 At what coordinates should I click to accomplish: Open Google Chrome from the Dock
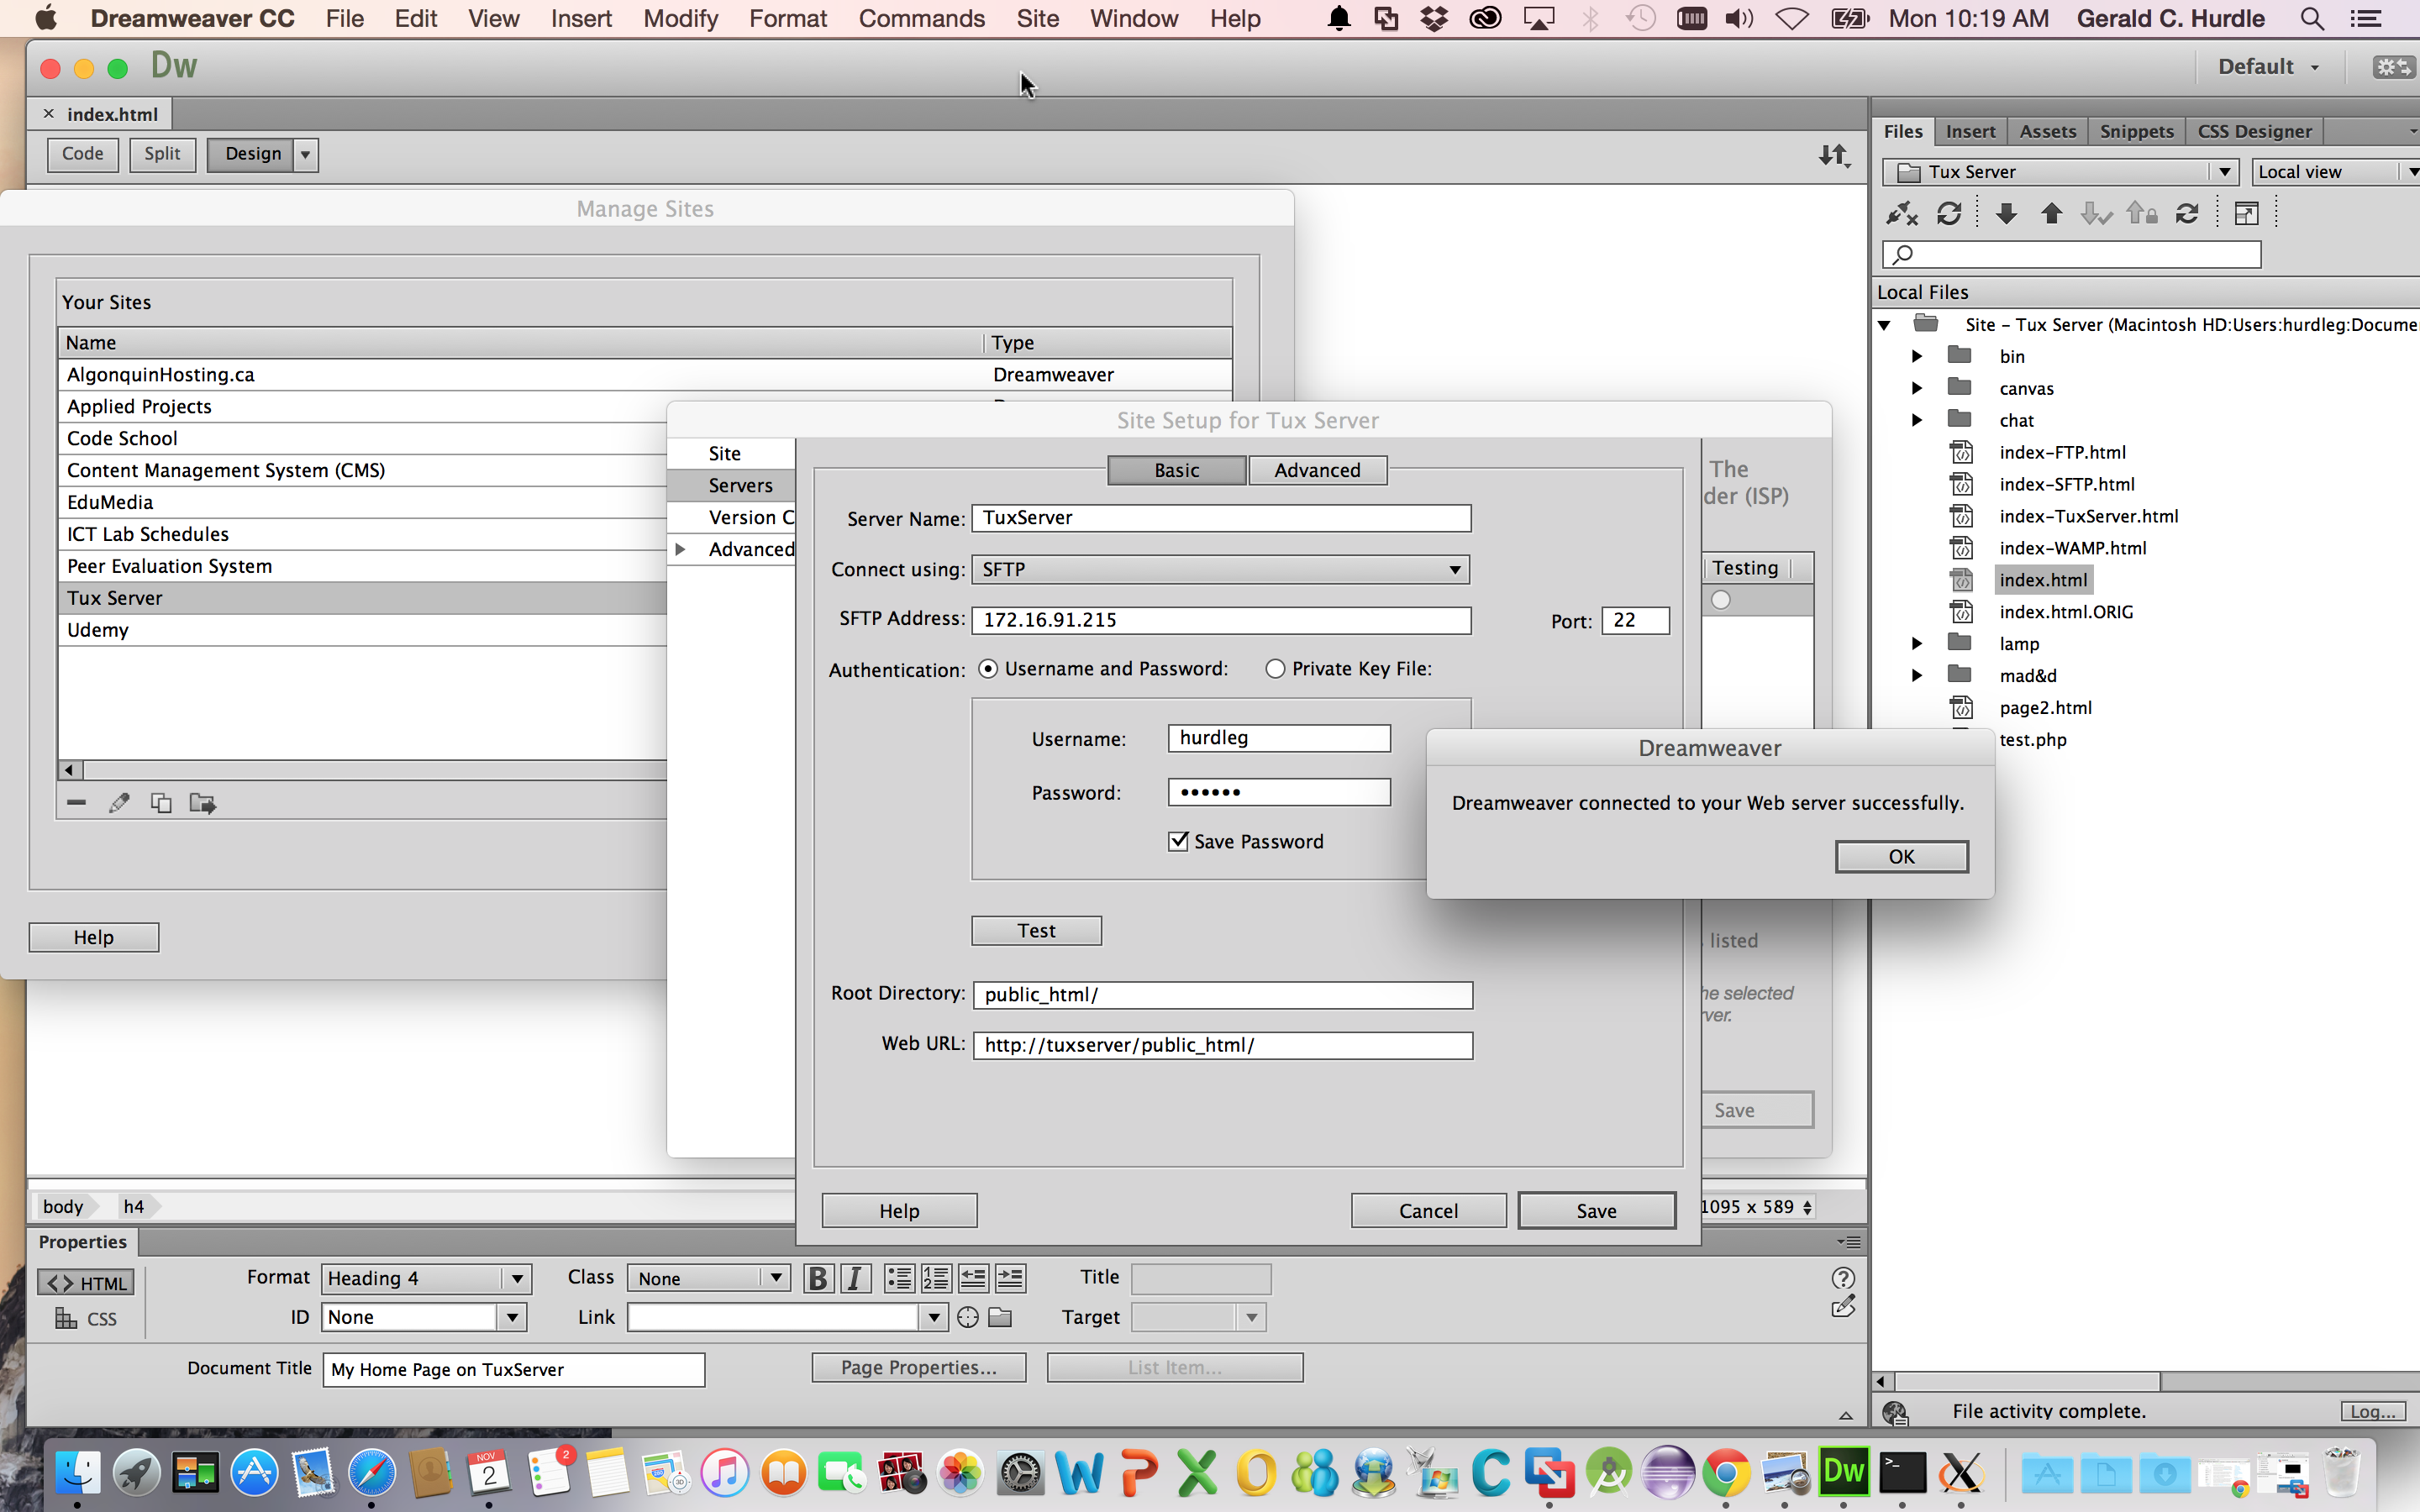(x=1727, y=1473)
